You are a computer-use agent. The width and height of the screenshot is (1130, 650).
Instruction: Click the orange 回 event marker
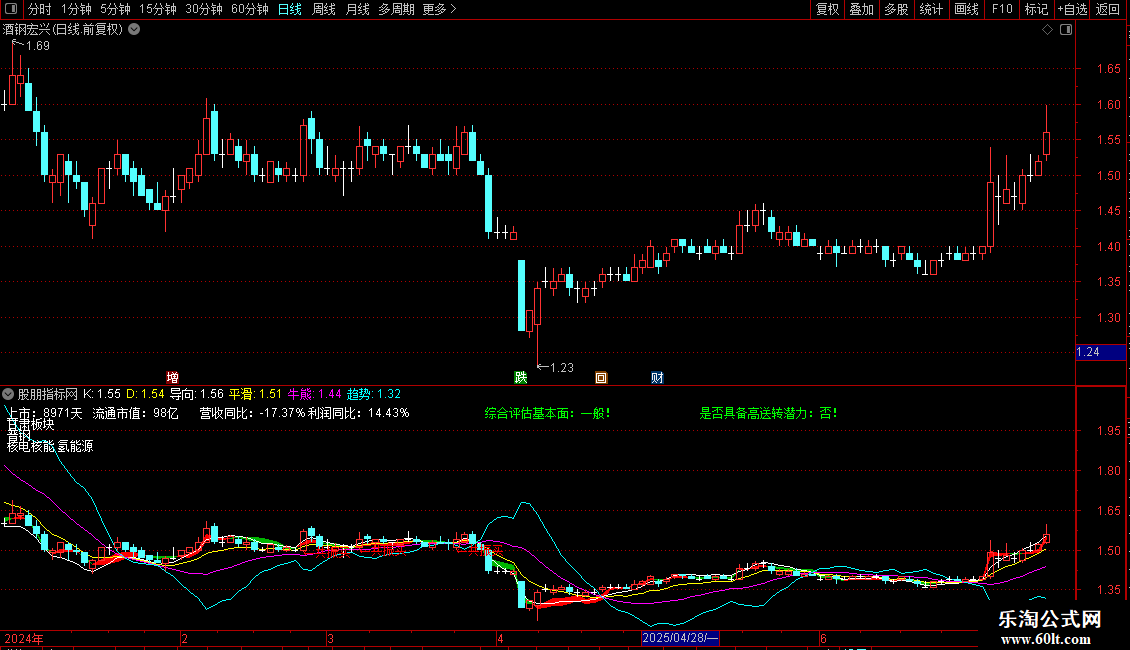tap(601, 377)
